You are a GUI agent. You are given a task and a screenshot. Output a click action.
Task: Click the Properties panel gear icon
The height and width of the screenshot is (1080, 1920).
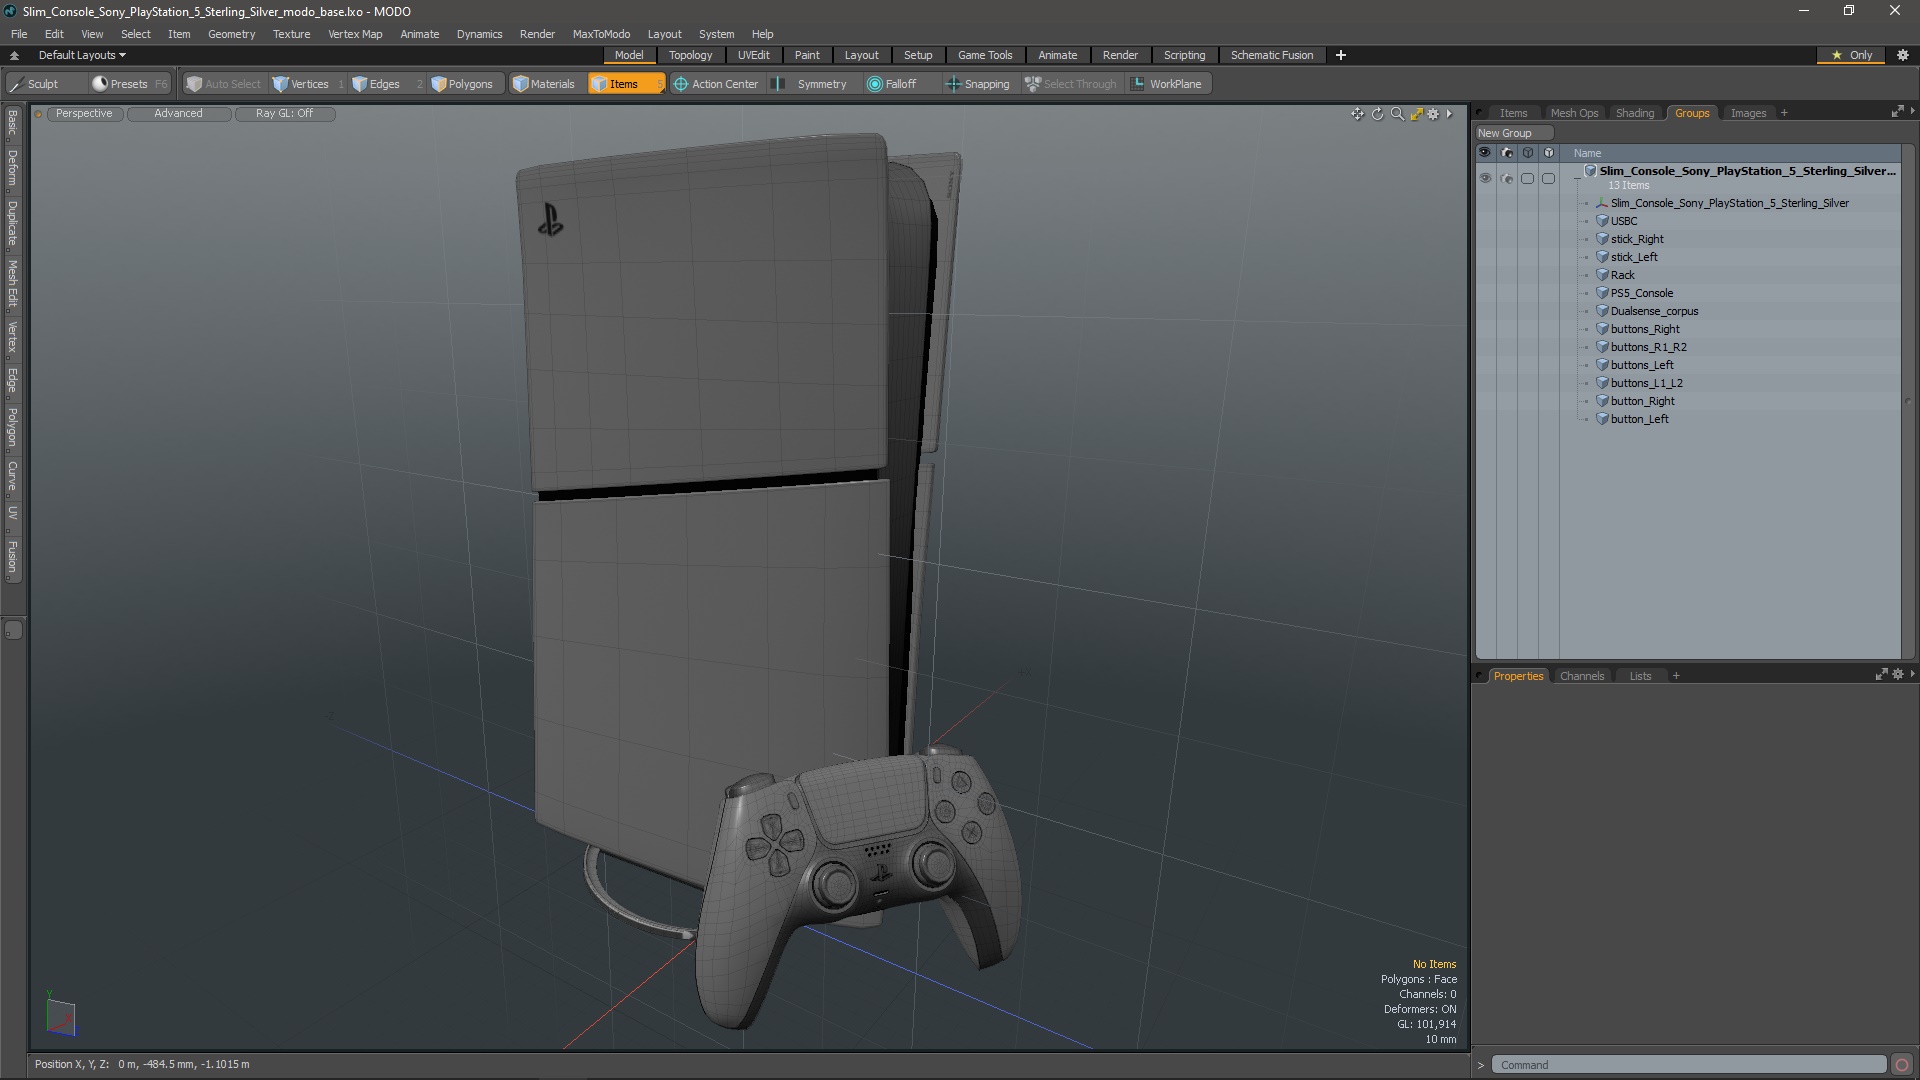tap(1898, 675)
